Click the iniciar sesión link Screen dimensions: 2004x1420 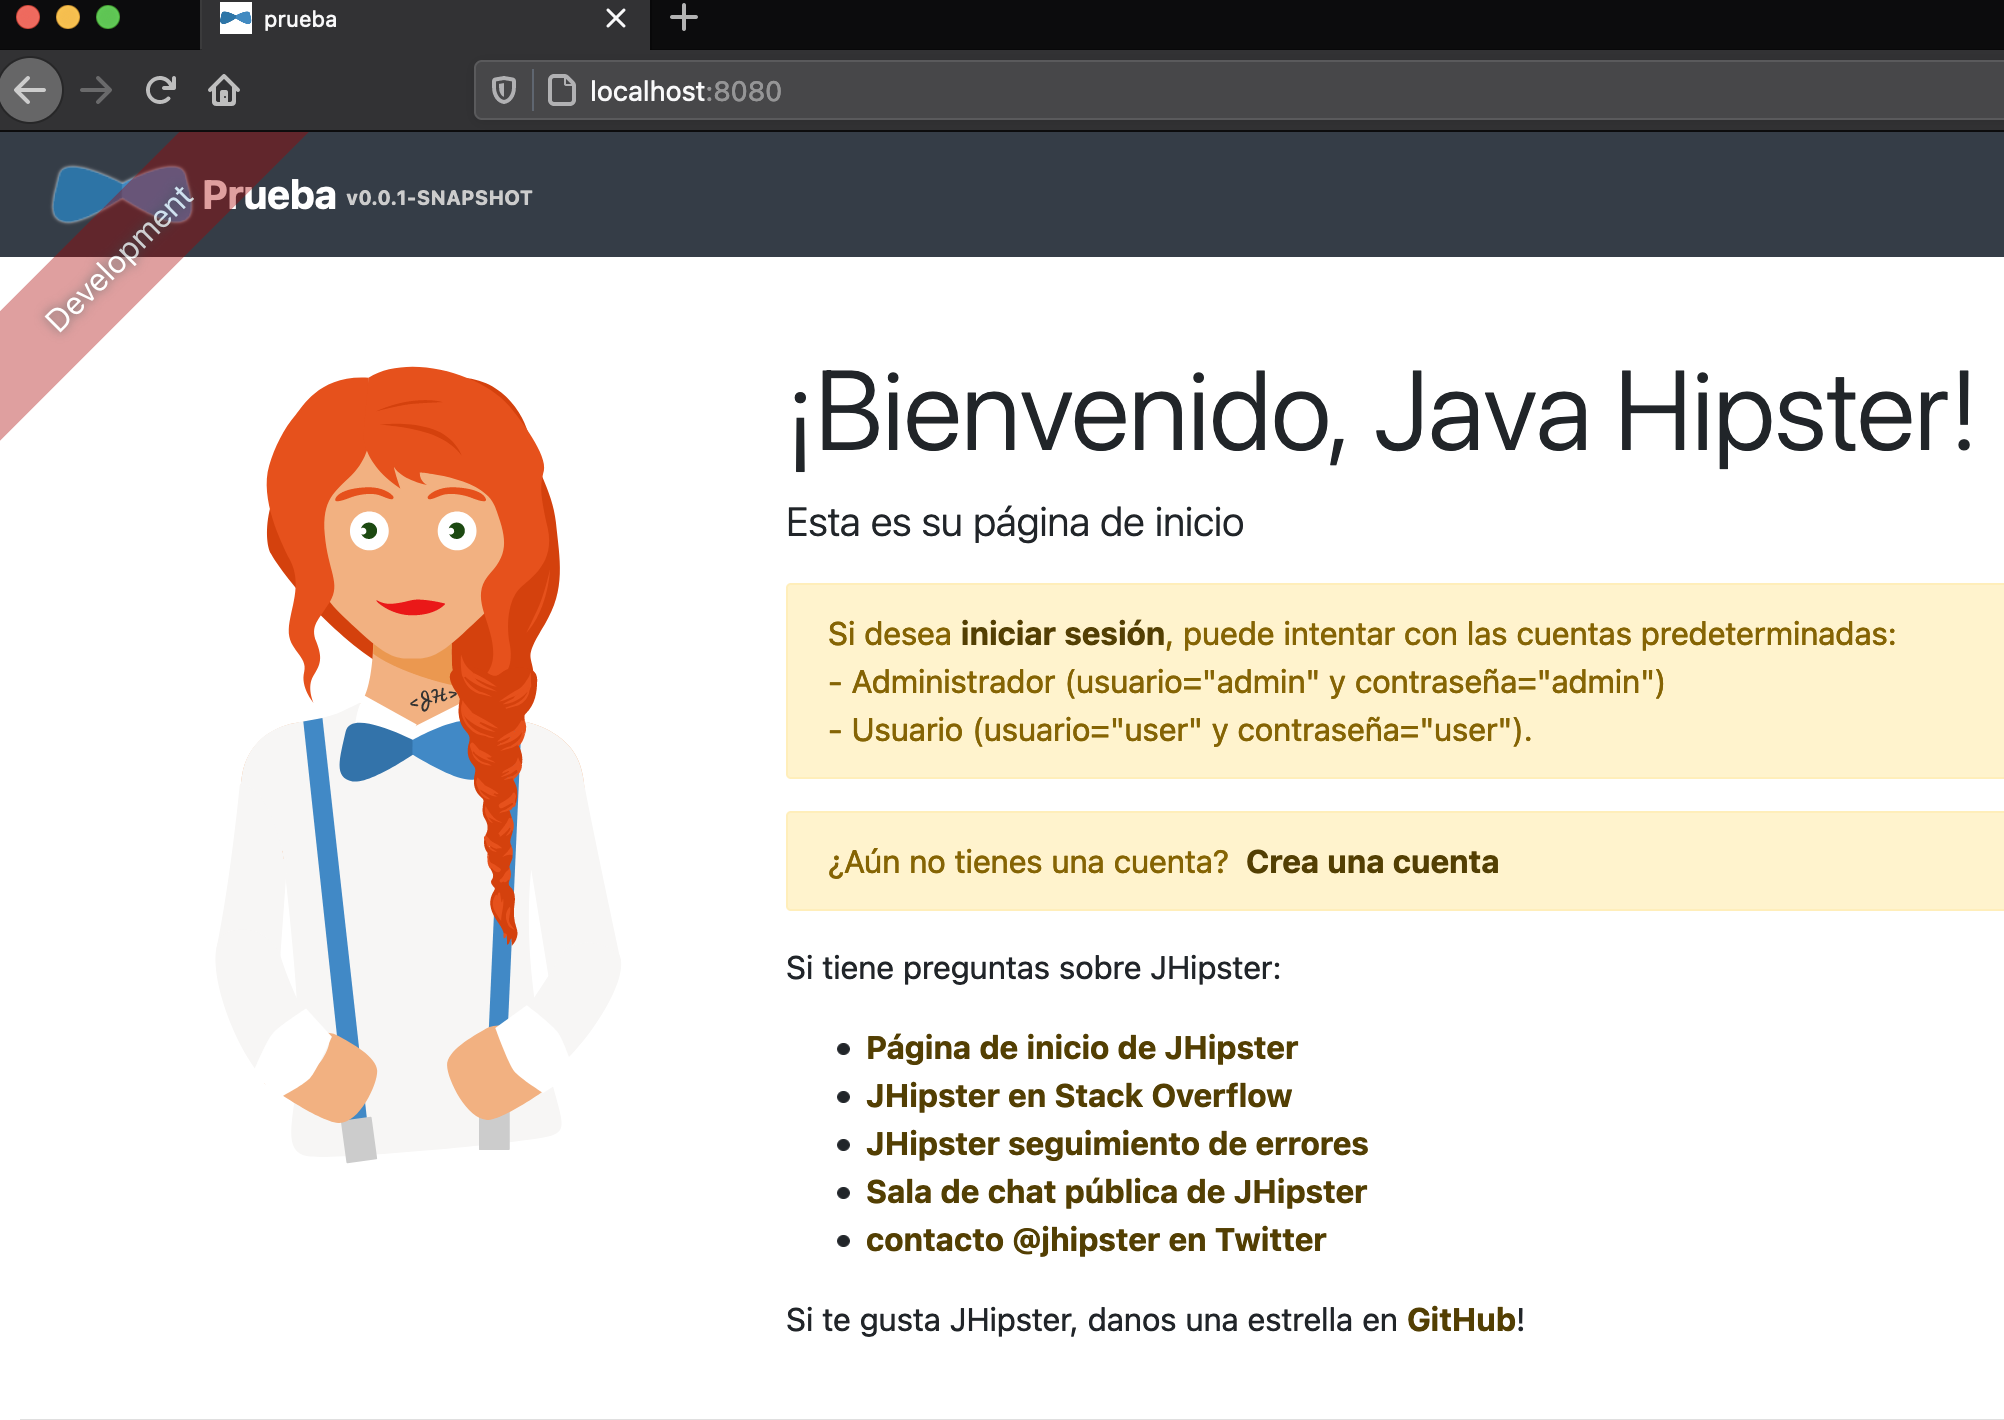[1062, 634]
